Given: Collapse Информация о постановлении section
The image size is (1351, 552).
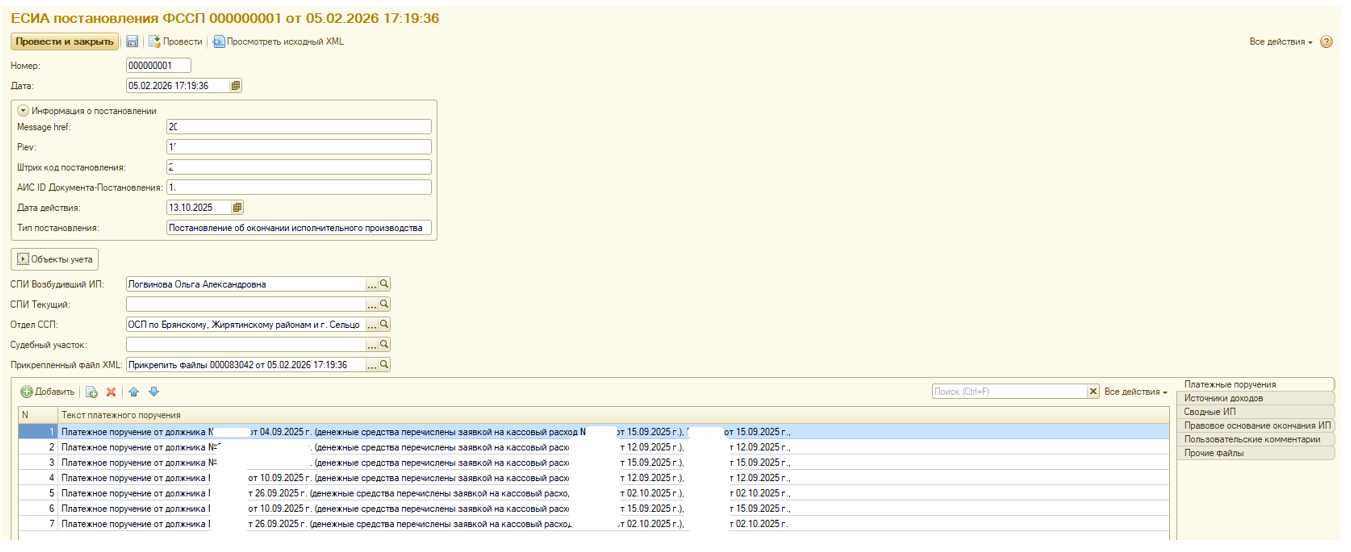Looking at the screenshot, I should pyautogui.click(x=23, y=111).
